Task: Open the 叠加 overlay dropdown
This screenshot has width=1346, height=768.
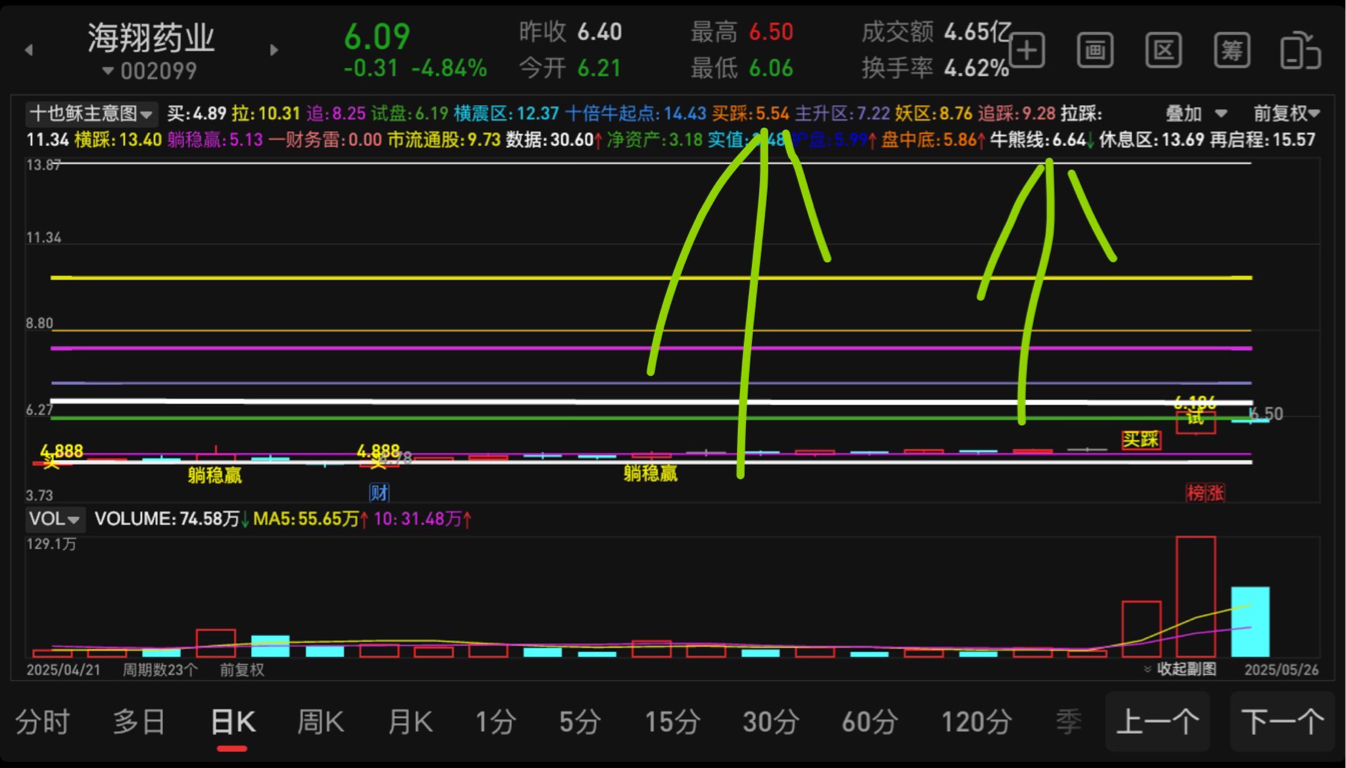Action: (x=1196, y=114)
